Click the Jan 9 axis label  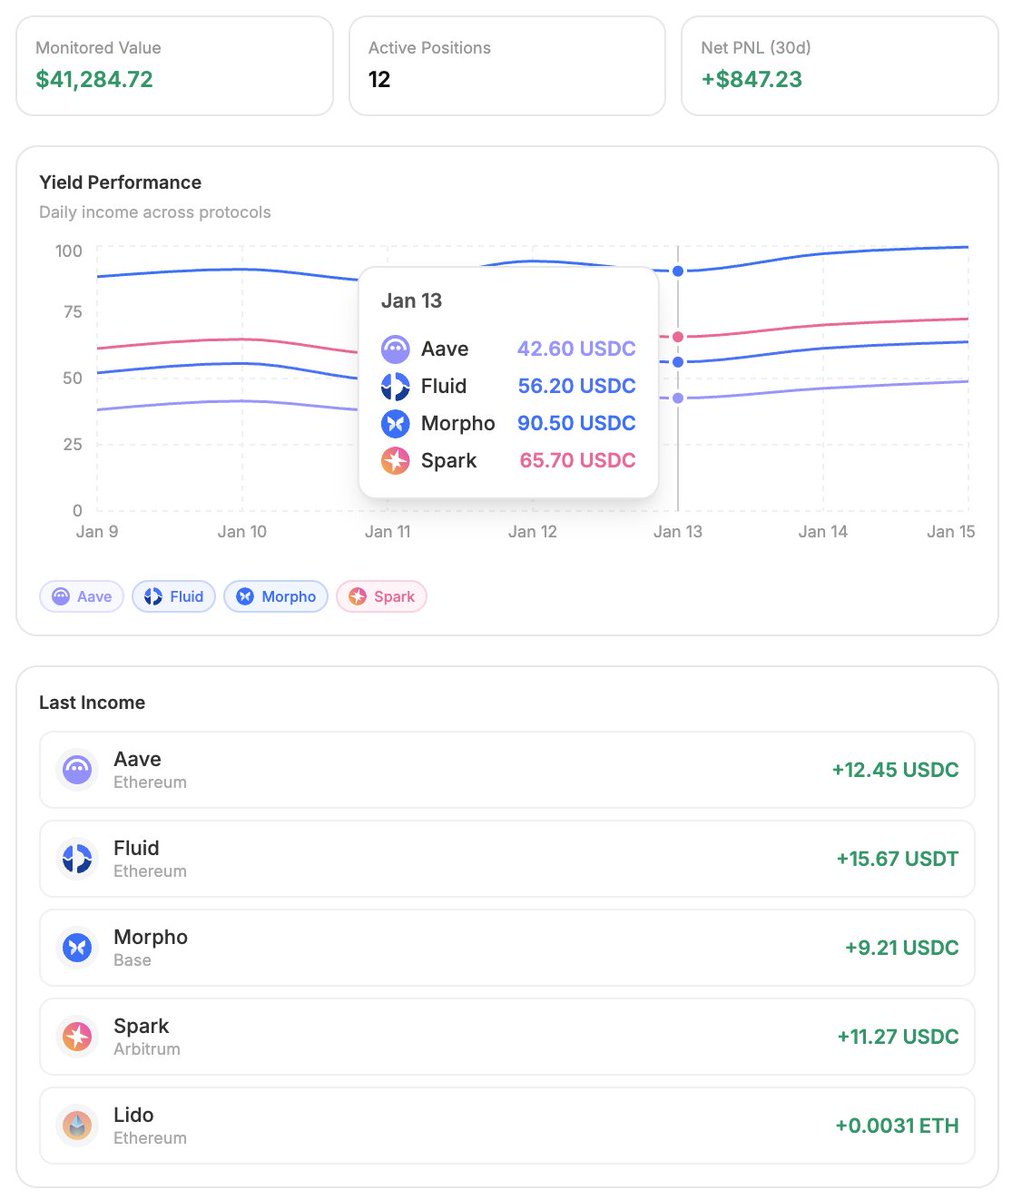pos(97,532)
